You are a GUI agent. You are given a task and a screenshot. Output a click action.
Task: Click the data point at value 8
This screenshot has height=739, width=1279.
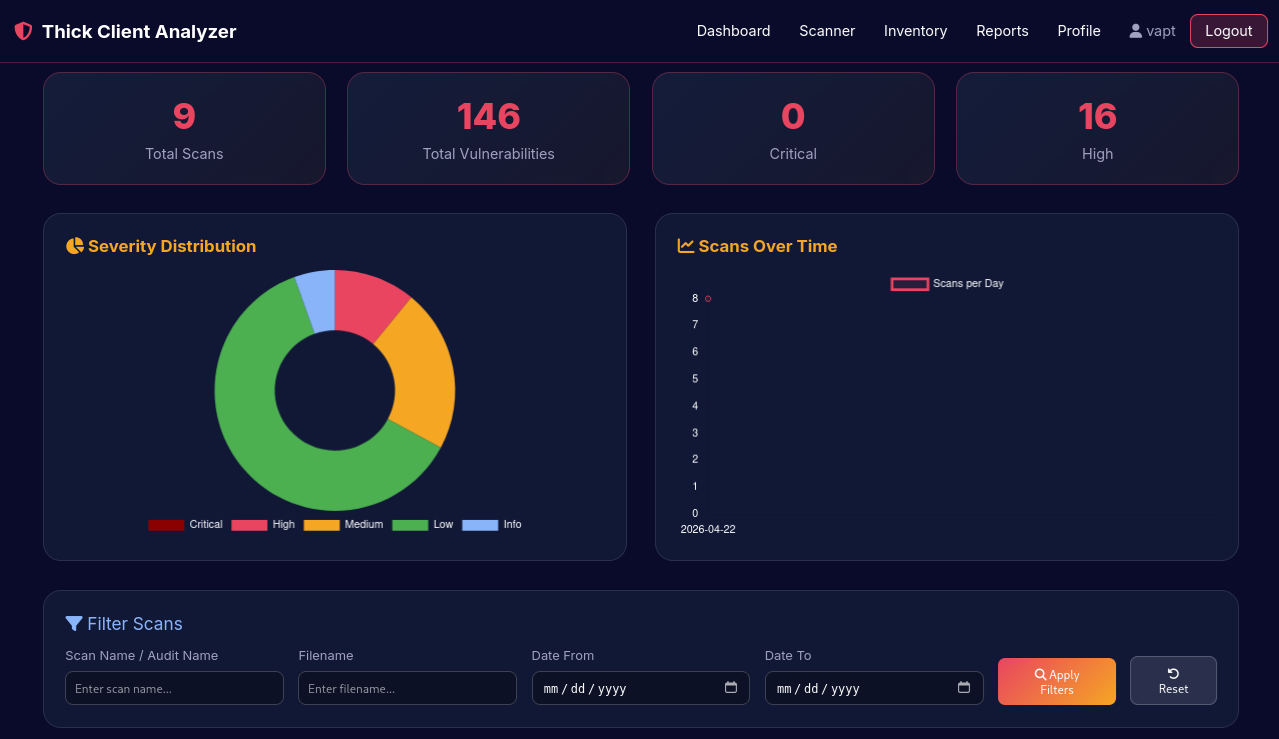click(x=708, y=298)
